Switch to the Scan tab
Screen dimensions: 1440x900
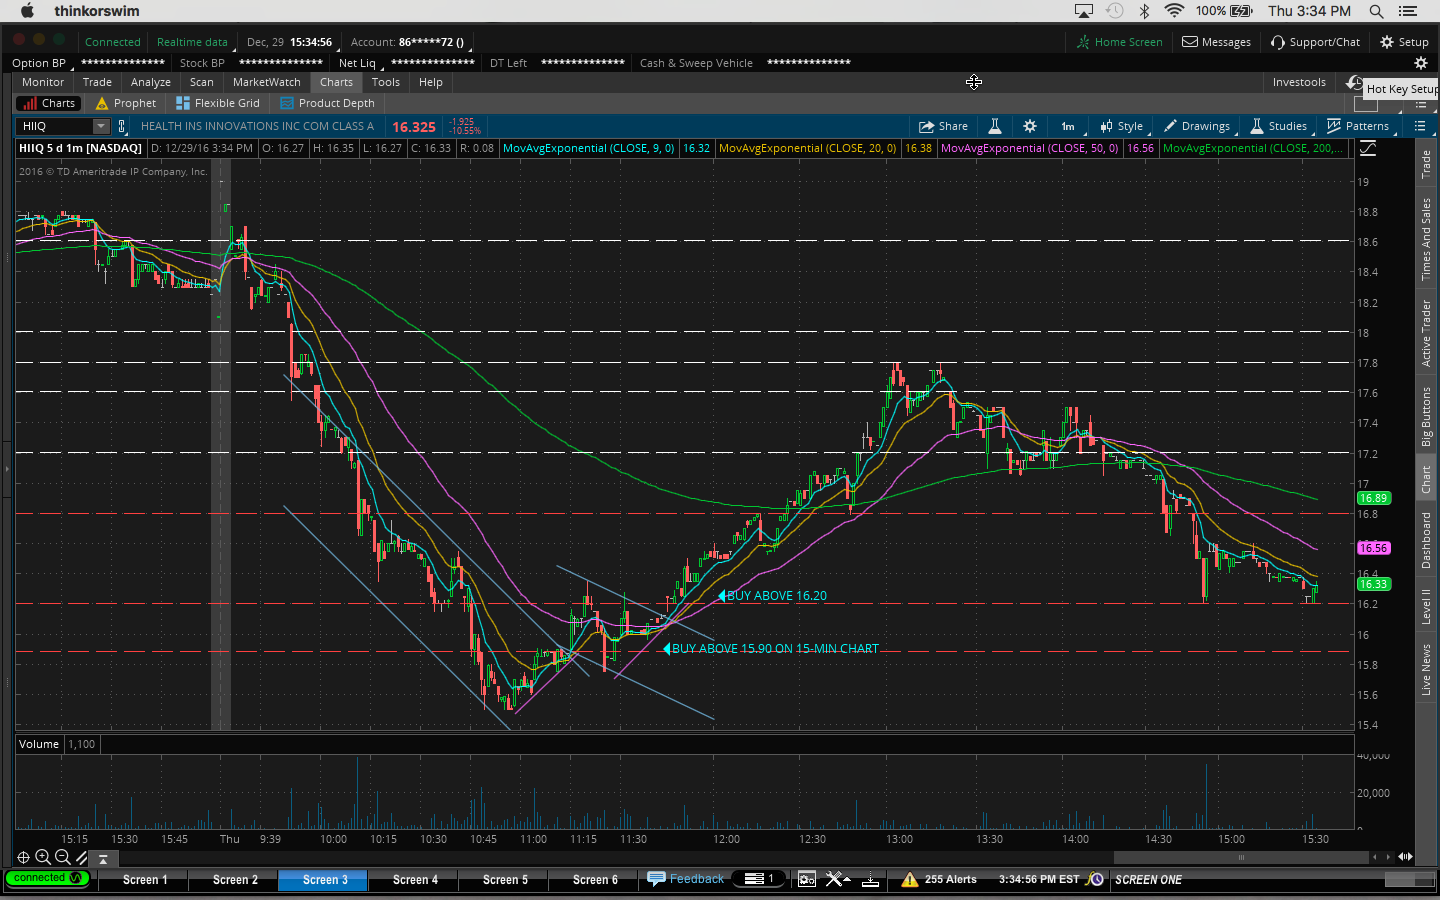coord(201,82)
